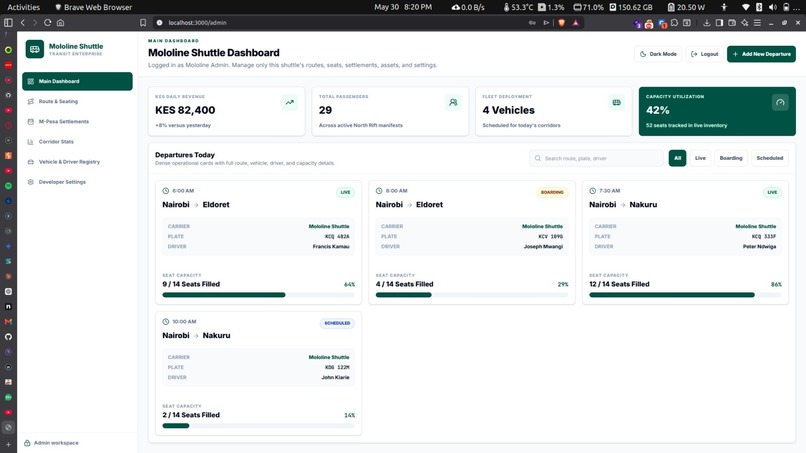Click the Capacity Utilization gauge icon
Image resolution: width=806 pixels, height=453 pixels.
780,102
